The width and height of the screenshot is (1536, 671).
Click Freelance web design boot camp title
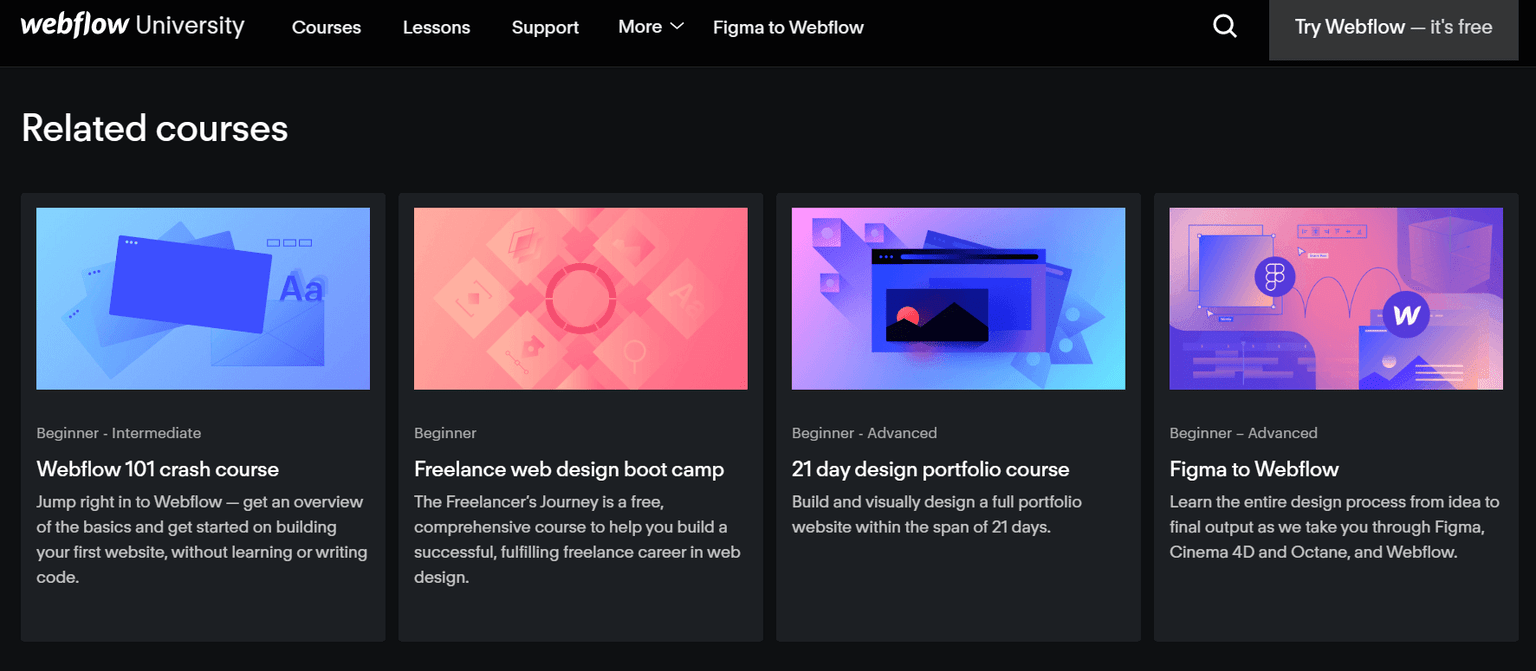pyautogui.click(x=568, y=469)
